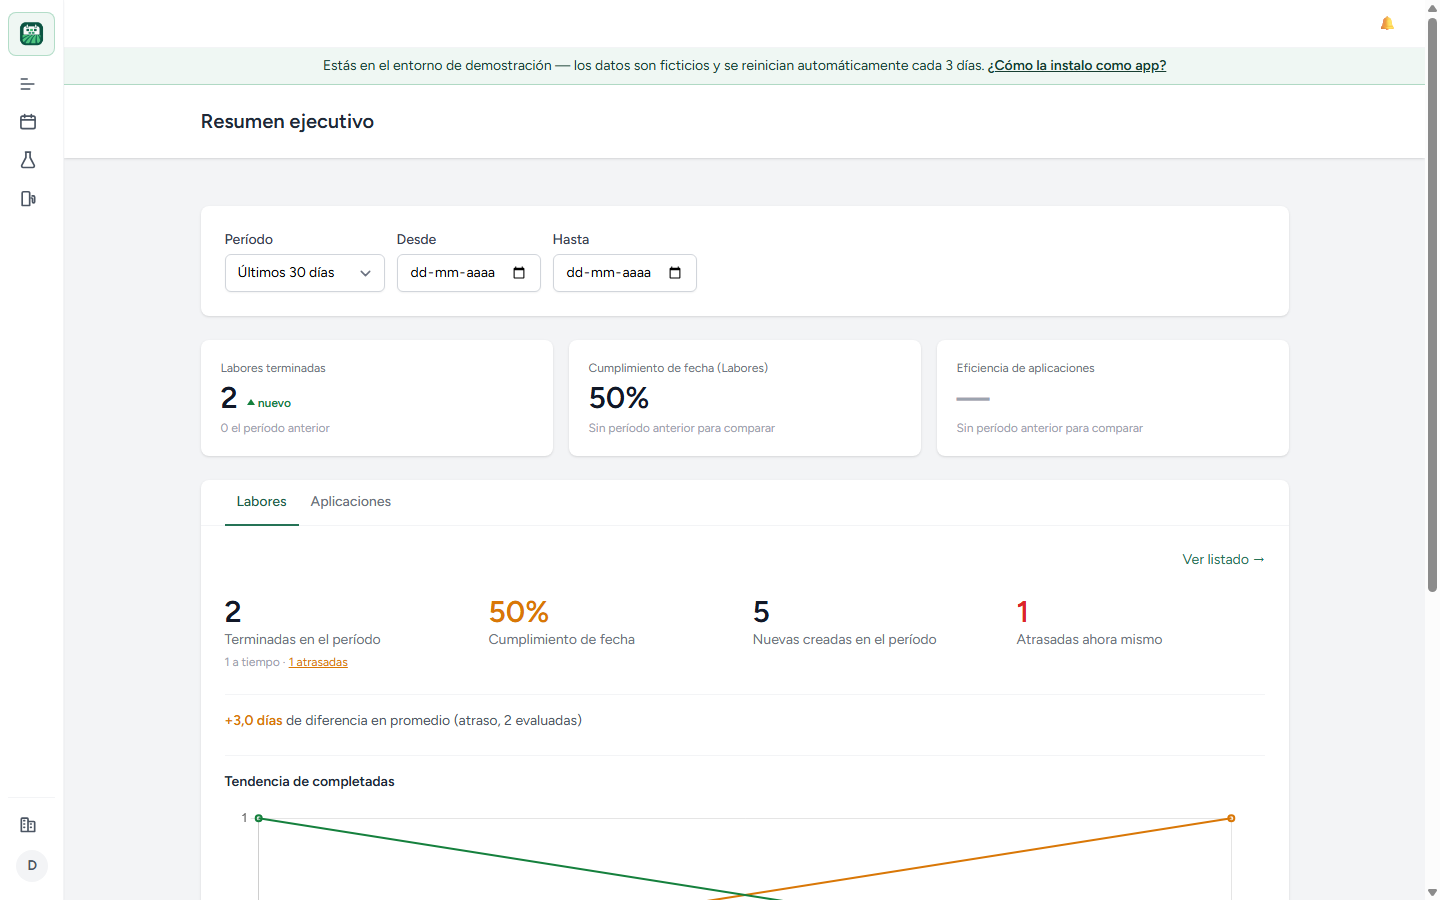Viewport: 1440px width, 900px height.
Task: Click the 'Terminadas en el período' label
Action: (303, 640)
